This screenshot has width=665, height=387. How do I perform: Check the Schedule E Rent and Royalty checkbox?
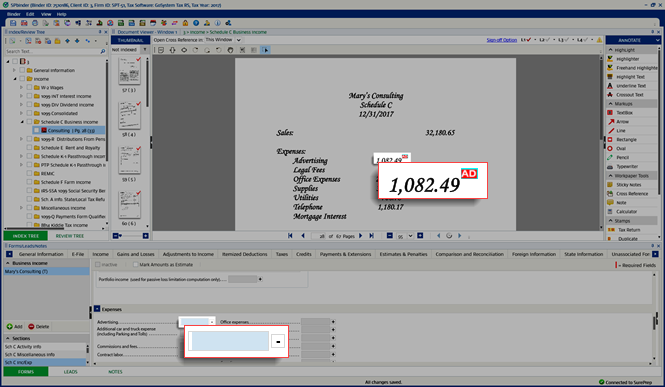tap(29, 148)
